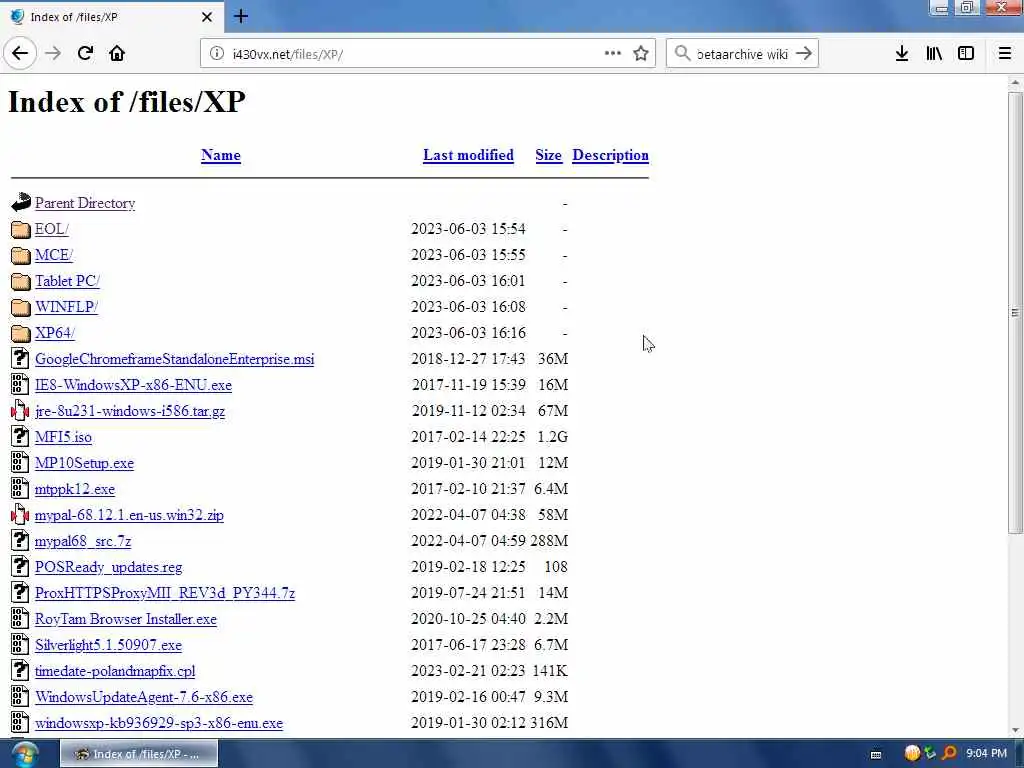Go back with the Back arrow
The image size is (1024, 768).
click(20, 54)
